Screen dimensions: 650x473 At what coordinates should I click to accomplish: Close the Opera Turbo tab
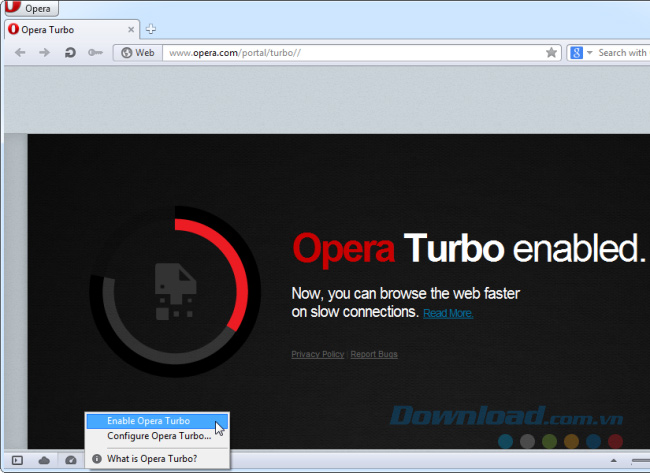pos(131,30)
